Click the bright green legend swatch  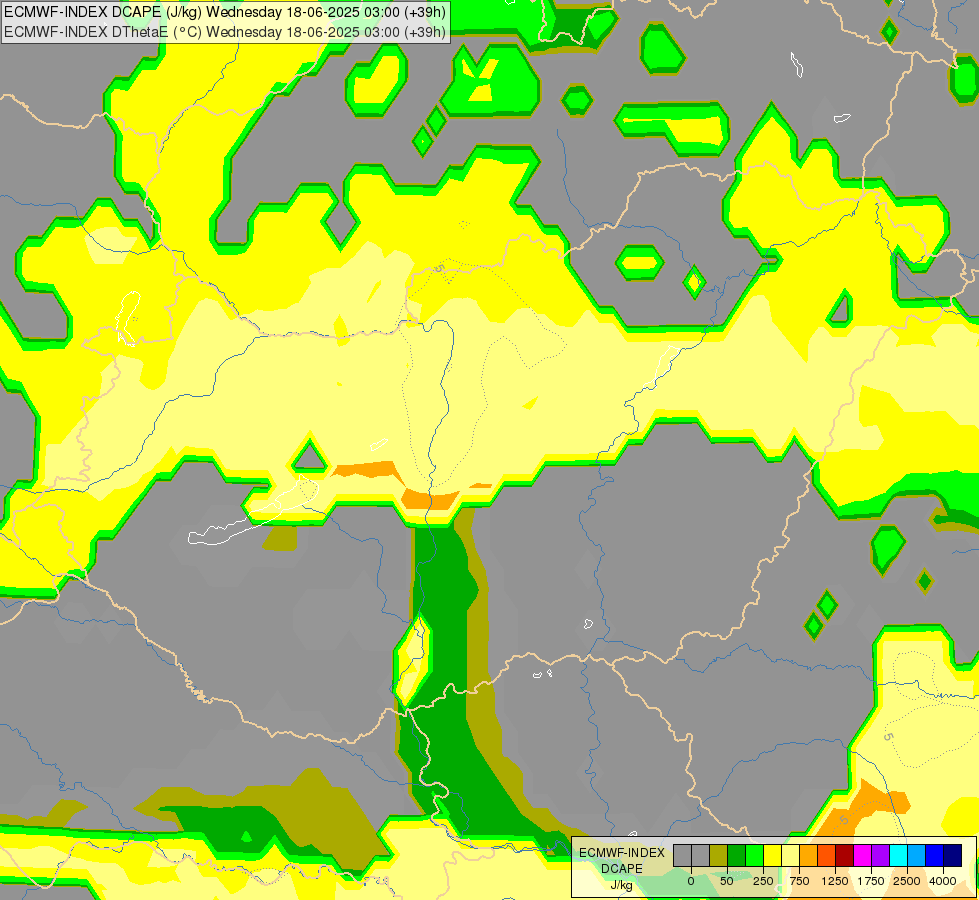click(x=754, y=856)
